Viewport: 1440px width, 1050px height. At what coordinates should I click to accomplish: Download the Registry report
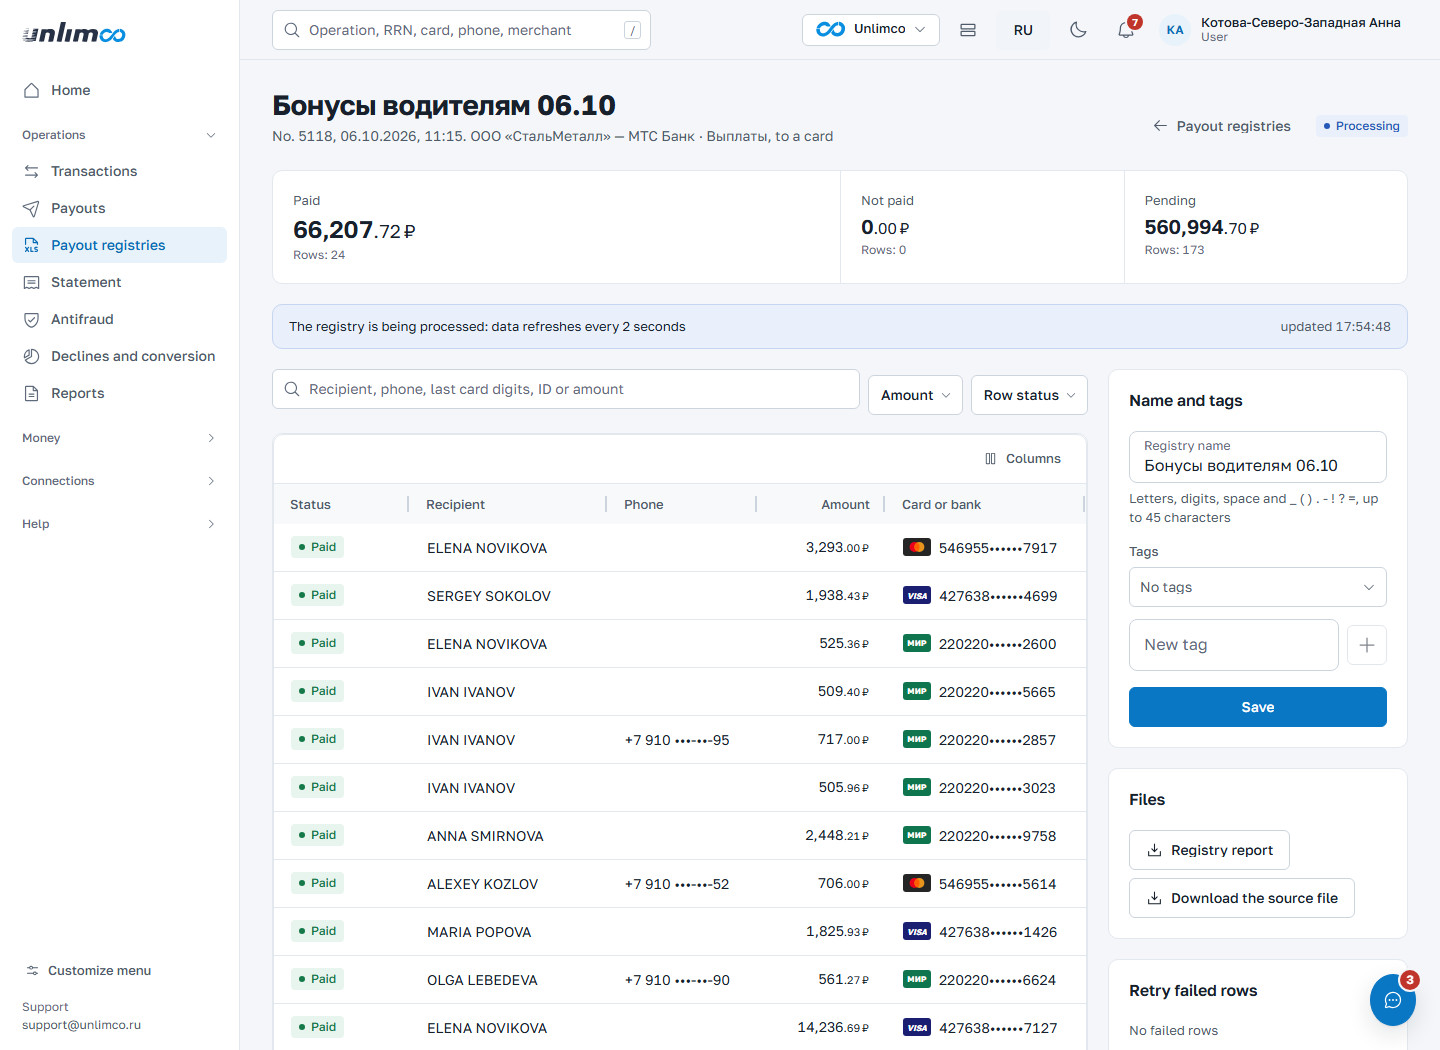pyautogui.click(x=1209, y=850)
